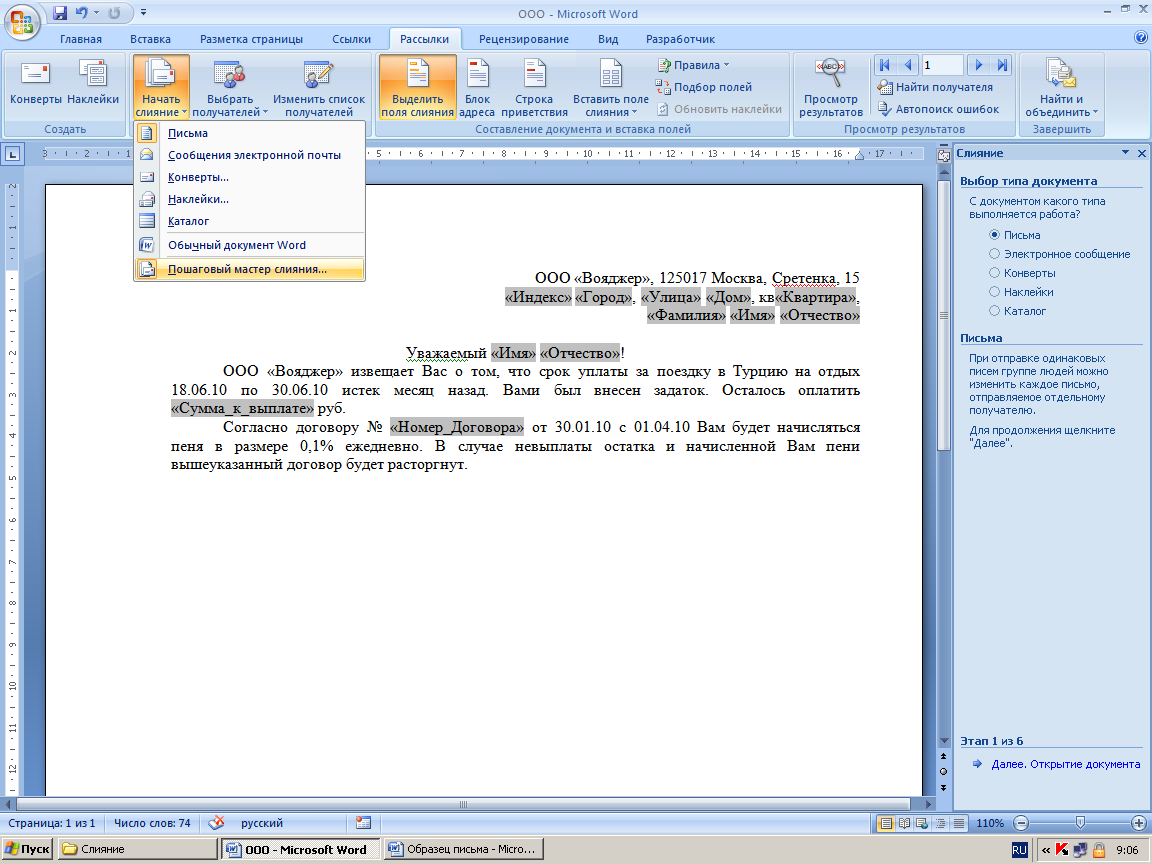Insert Блок адреса
Screen dimensions: 1152x864
click(477, 87)
